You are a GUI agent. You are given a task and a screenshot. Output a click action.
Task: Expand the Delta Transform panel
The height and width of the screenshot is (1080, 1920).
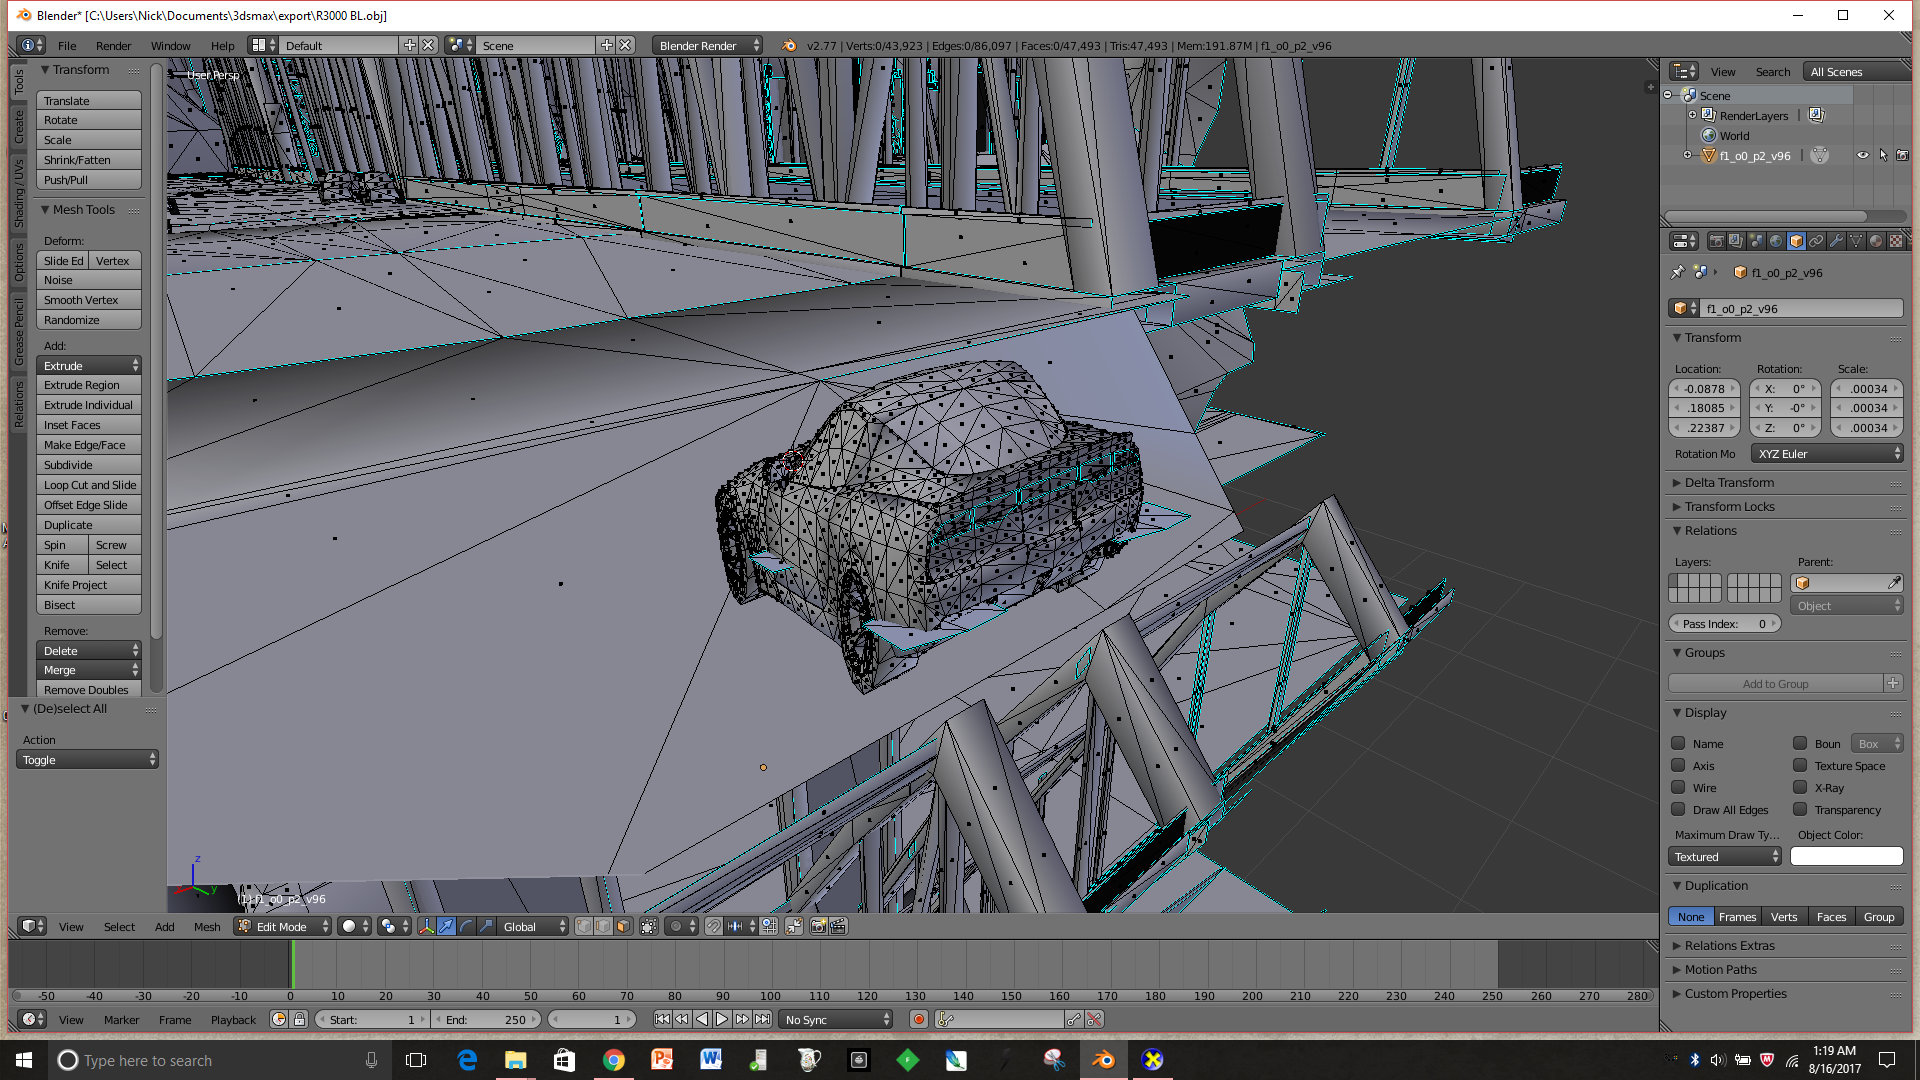click(x=1729, y=483)
